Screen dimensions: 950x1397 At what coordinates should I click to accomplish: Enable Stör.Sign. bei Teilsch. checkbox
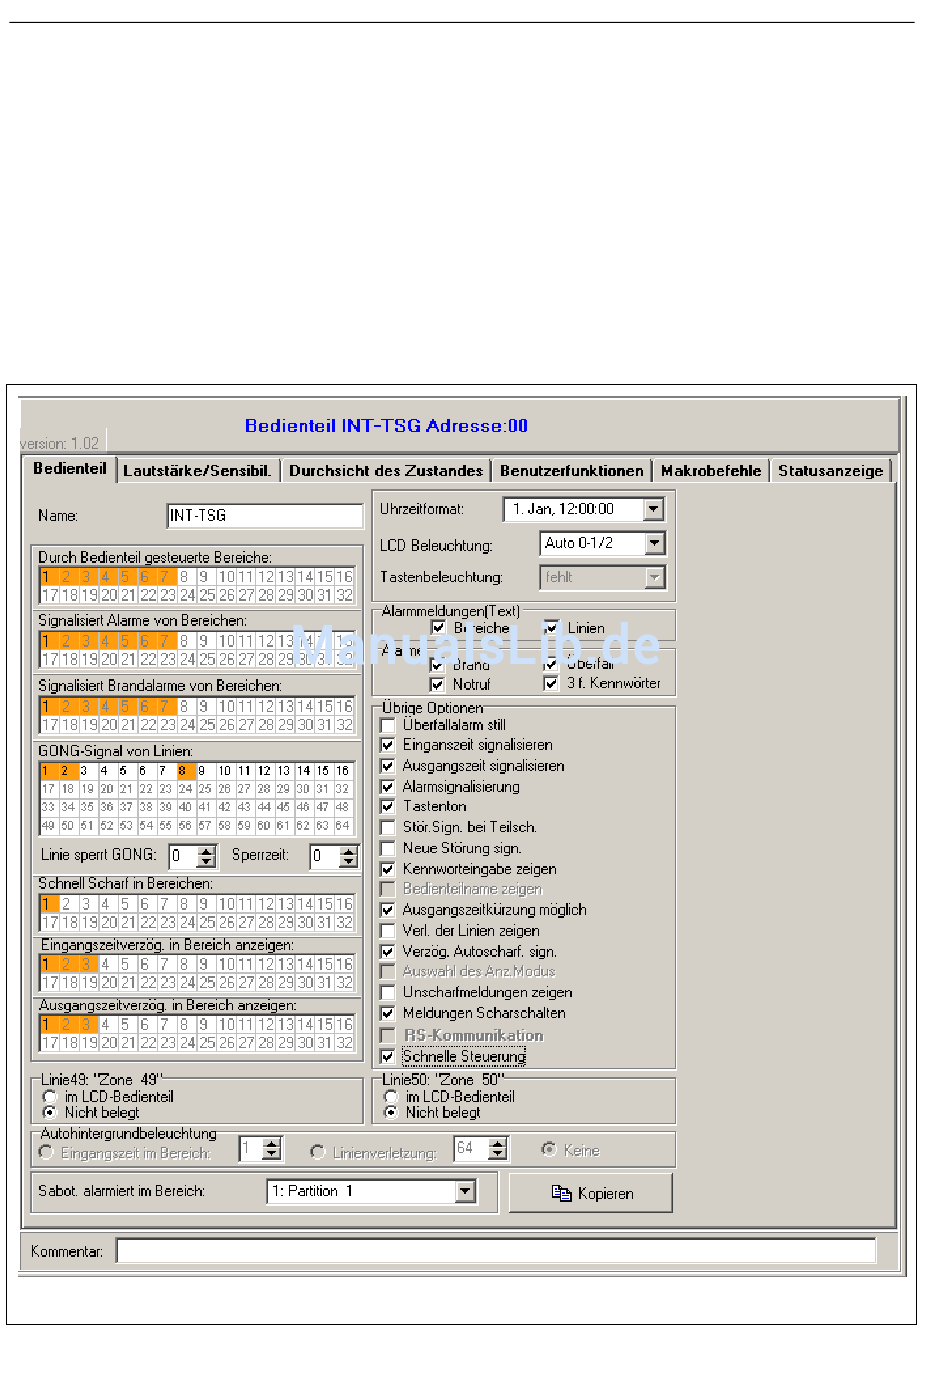(388, 828)
